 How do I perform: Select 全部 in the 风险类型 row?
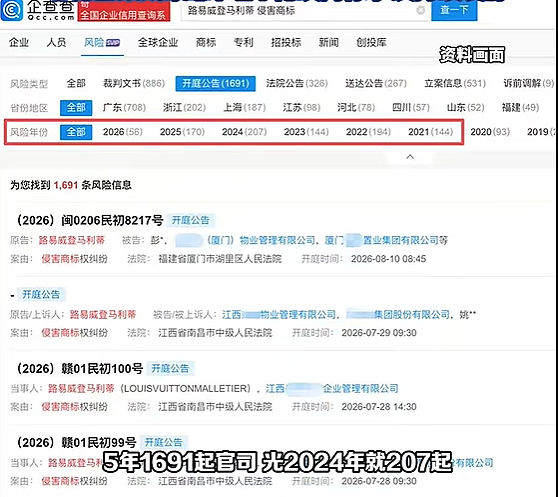click(76, 83)
